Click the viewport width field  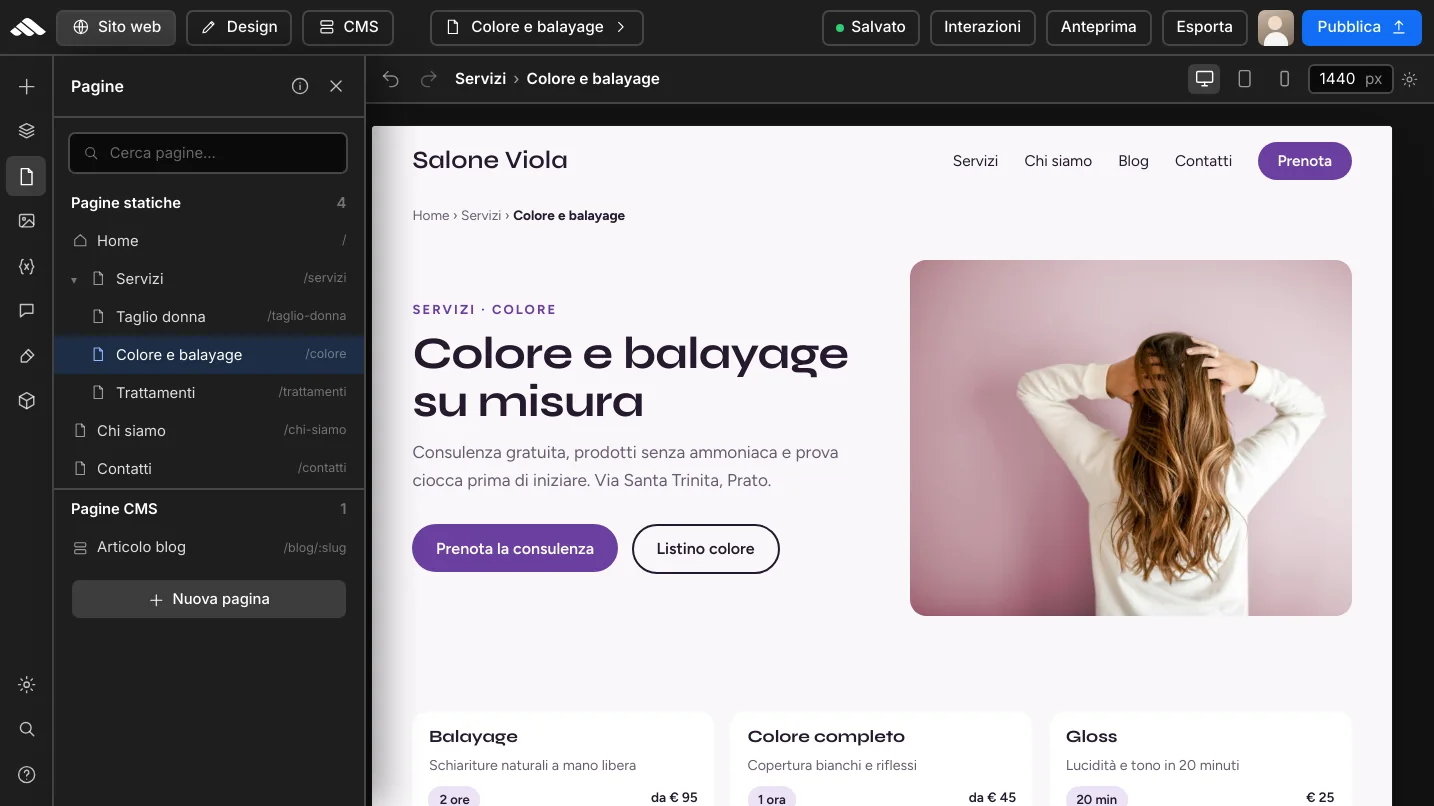pos(1350,79)
